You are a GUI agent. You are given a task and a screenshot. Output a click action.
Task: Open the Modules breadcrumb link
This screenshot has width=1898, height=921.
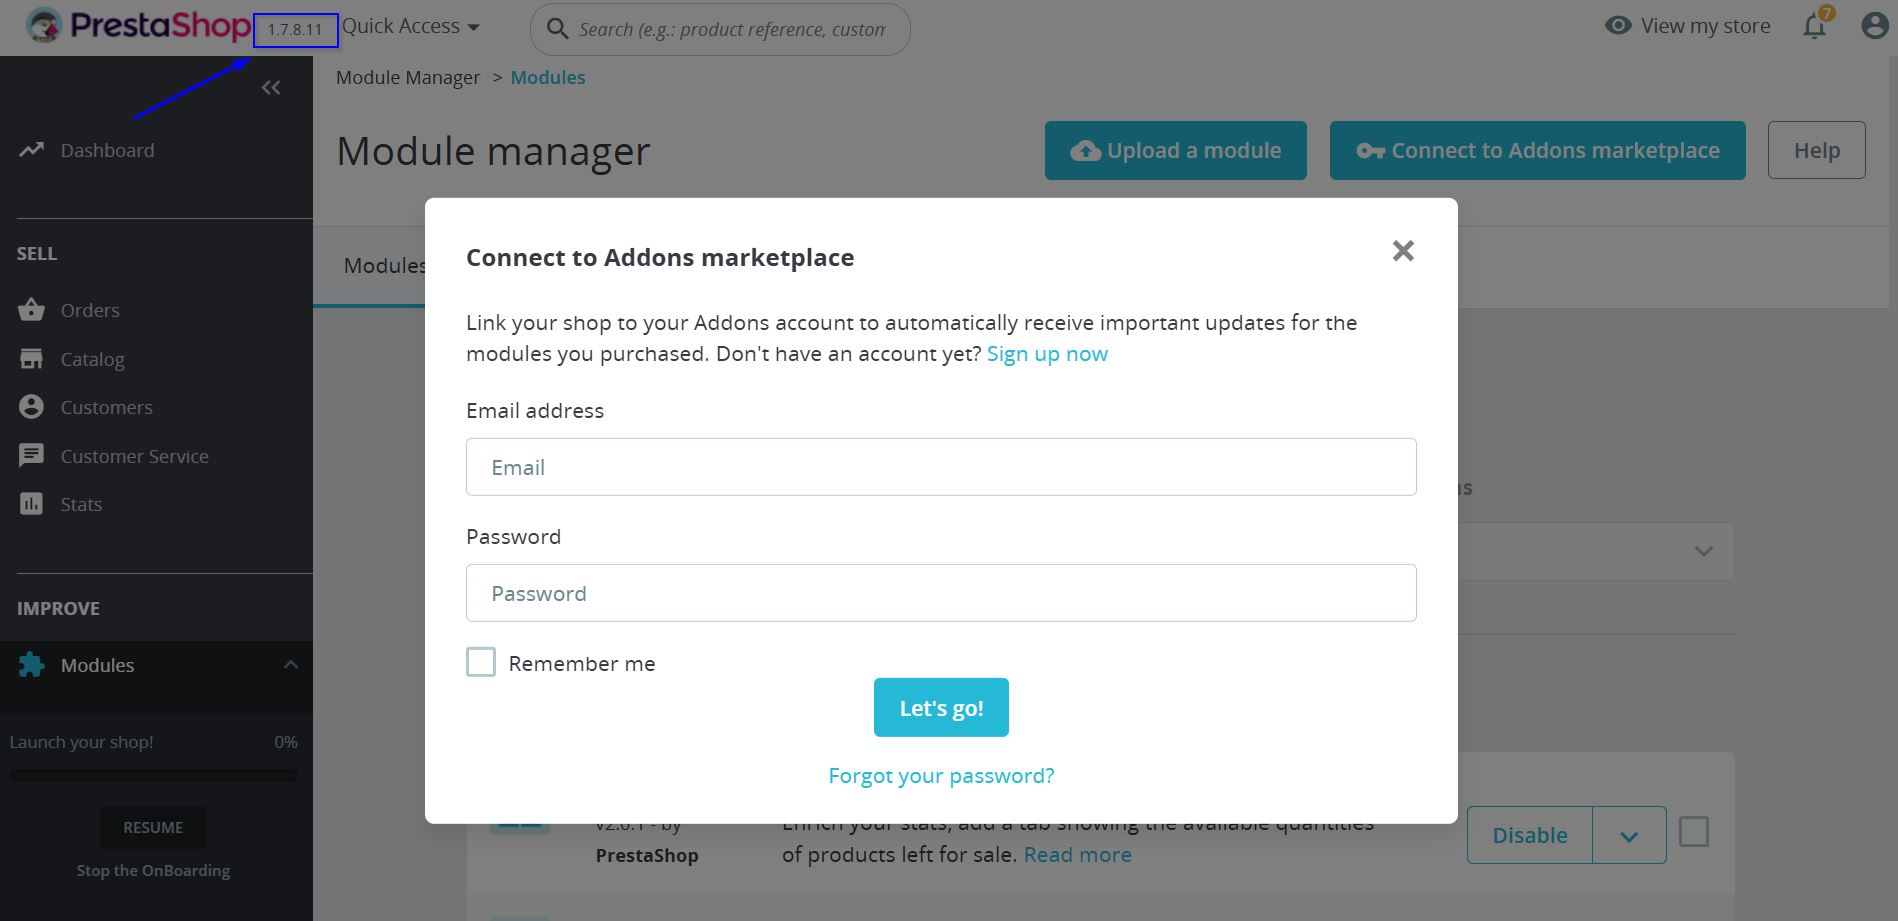pos(548,78)
